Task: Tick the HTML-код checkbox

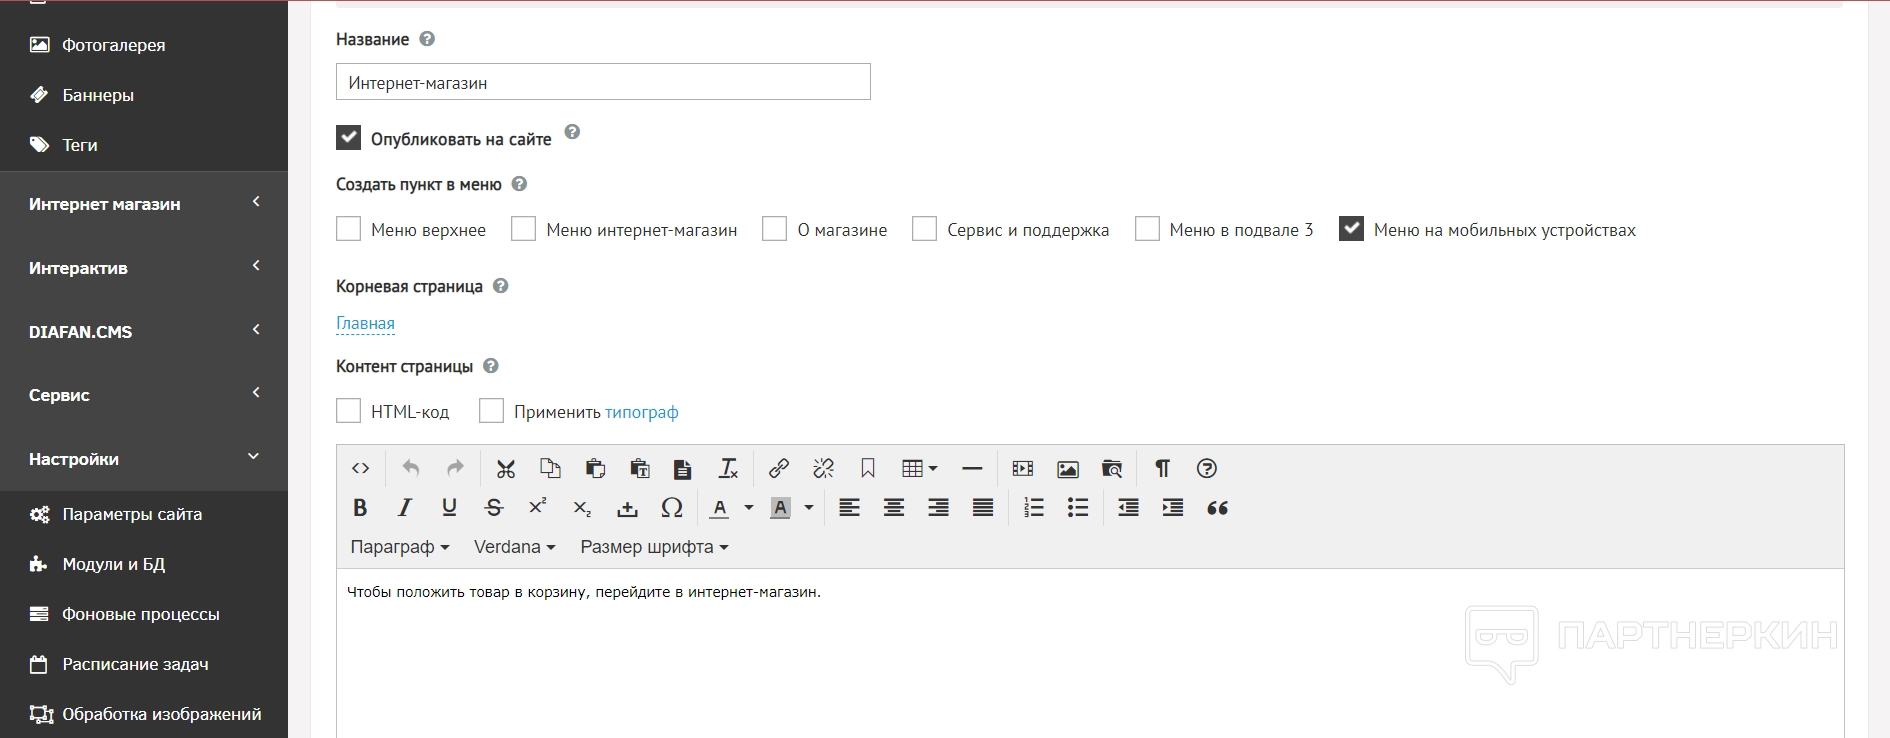Action: [348, 411]
